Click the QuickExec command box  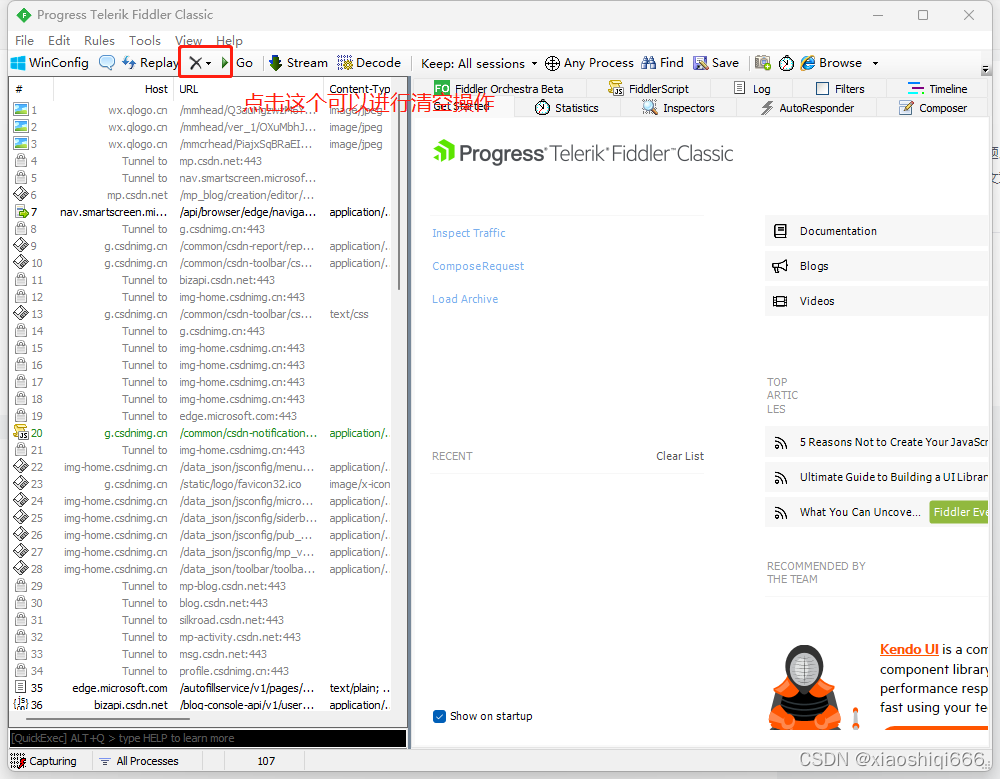208,738
